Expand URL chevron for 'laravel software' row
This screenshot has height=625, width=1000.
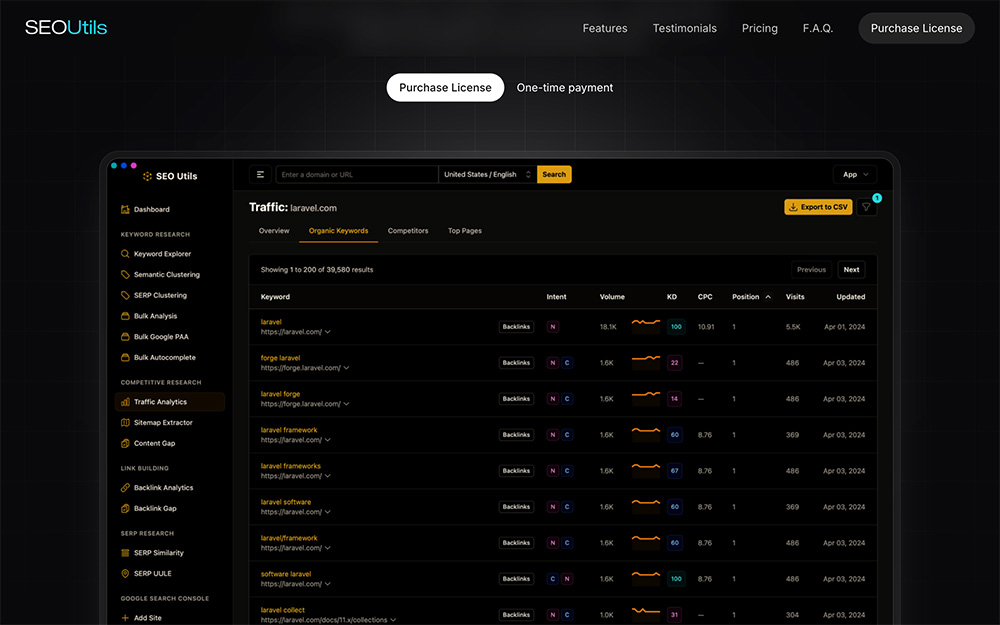coord(328,512)
